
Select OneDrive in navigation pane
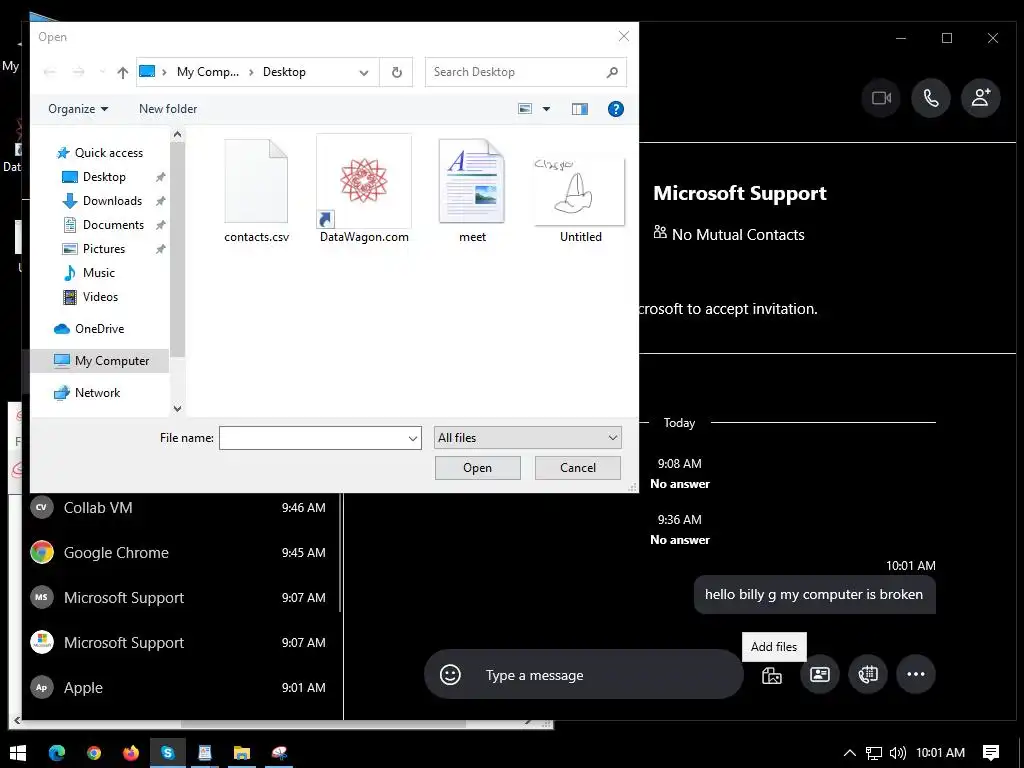89,328
